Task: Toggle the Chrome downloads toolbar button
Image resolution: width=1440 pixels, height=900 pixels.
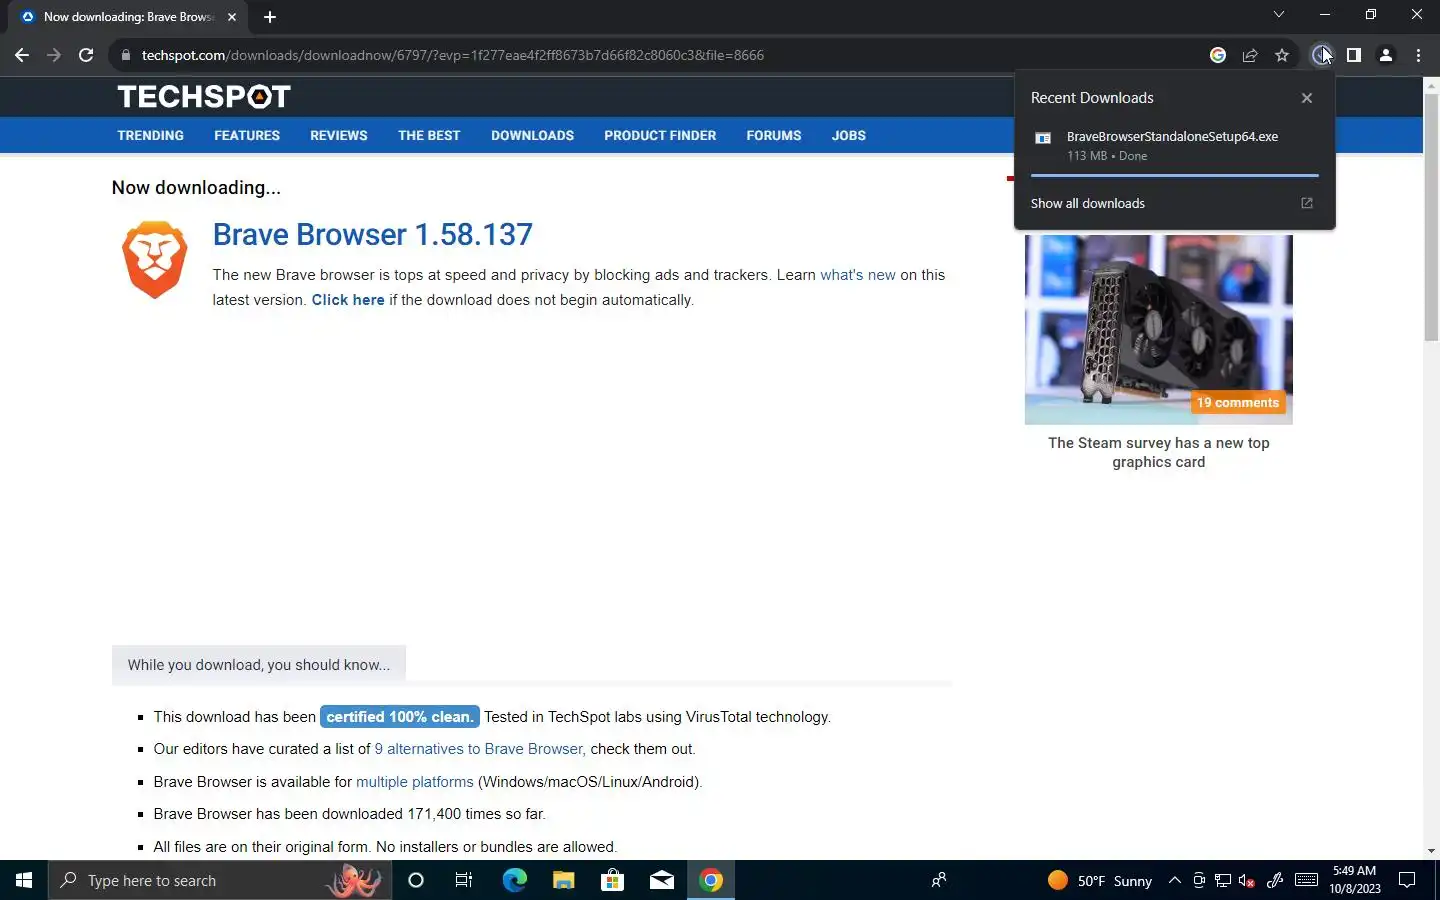Action: pyautogui.click(x=1321, y=55)
